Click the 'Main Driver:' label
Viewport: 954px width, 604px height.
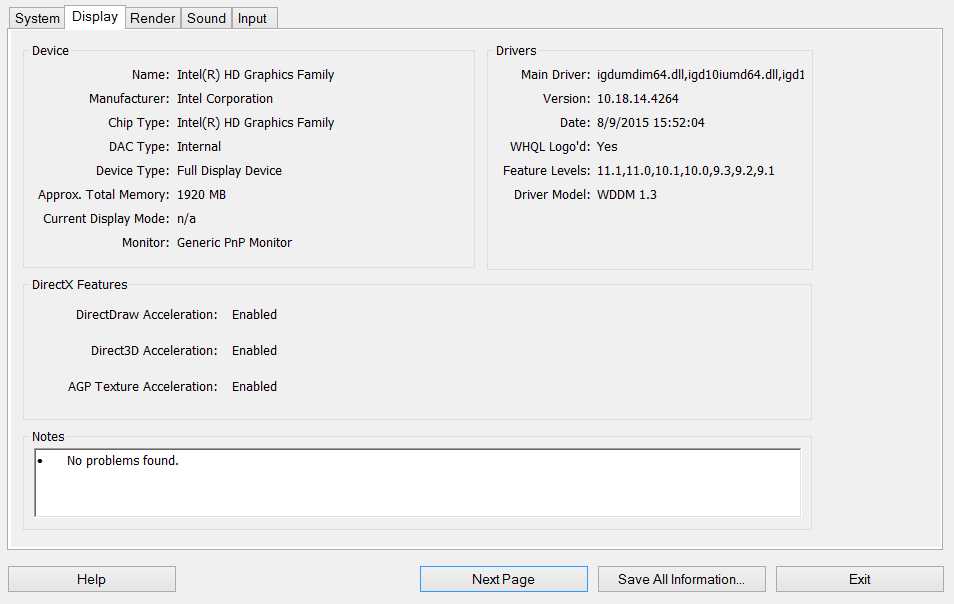pos(555,75)
